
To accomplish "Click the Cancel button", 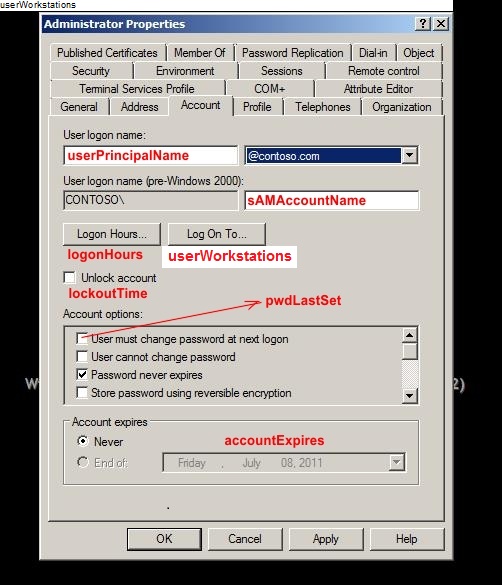I will (245, 539).
